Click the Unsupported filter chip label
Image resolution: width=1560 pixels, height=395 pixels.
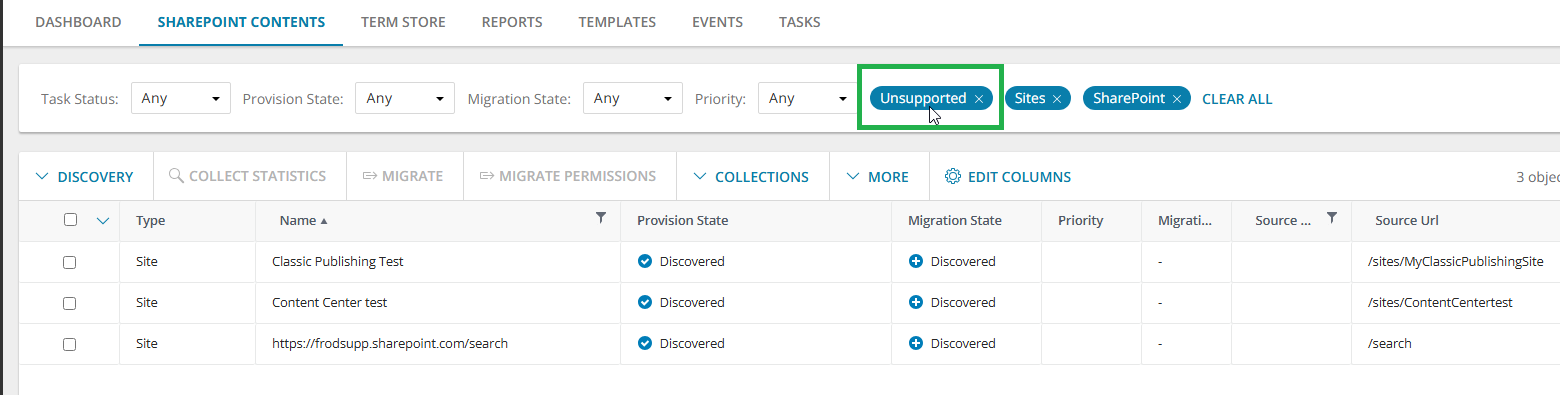(x=923, y=99)
